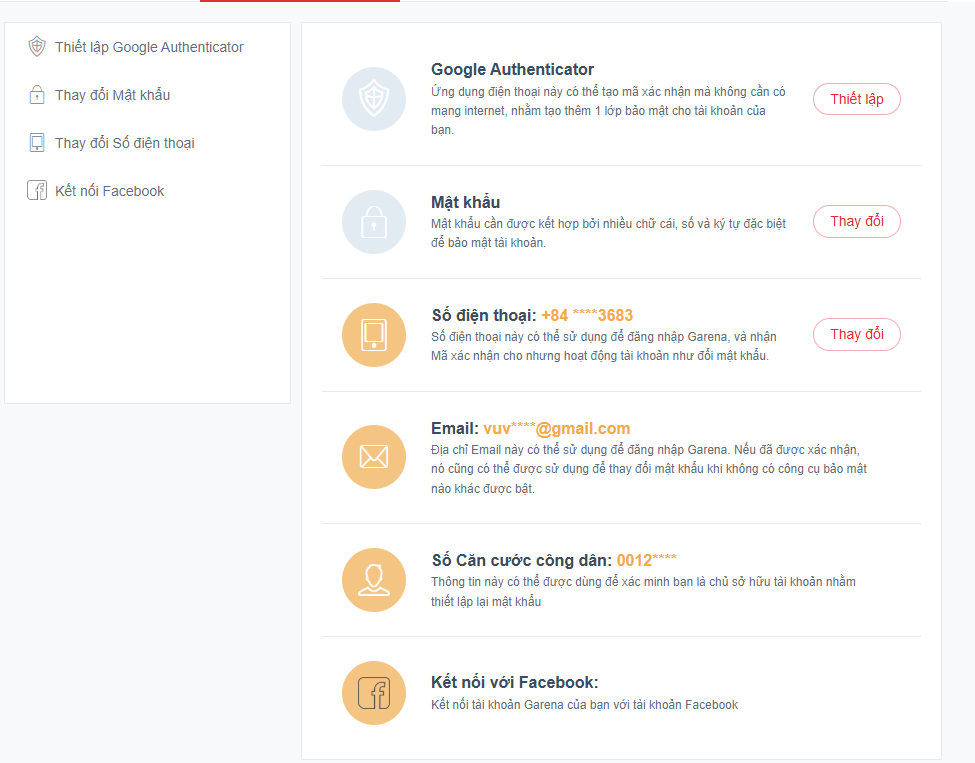Viewport: 975px width, 763px height.
Task: Click Thay đổi button in Số điện thoại row
Action: [857, 335]
